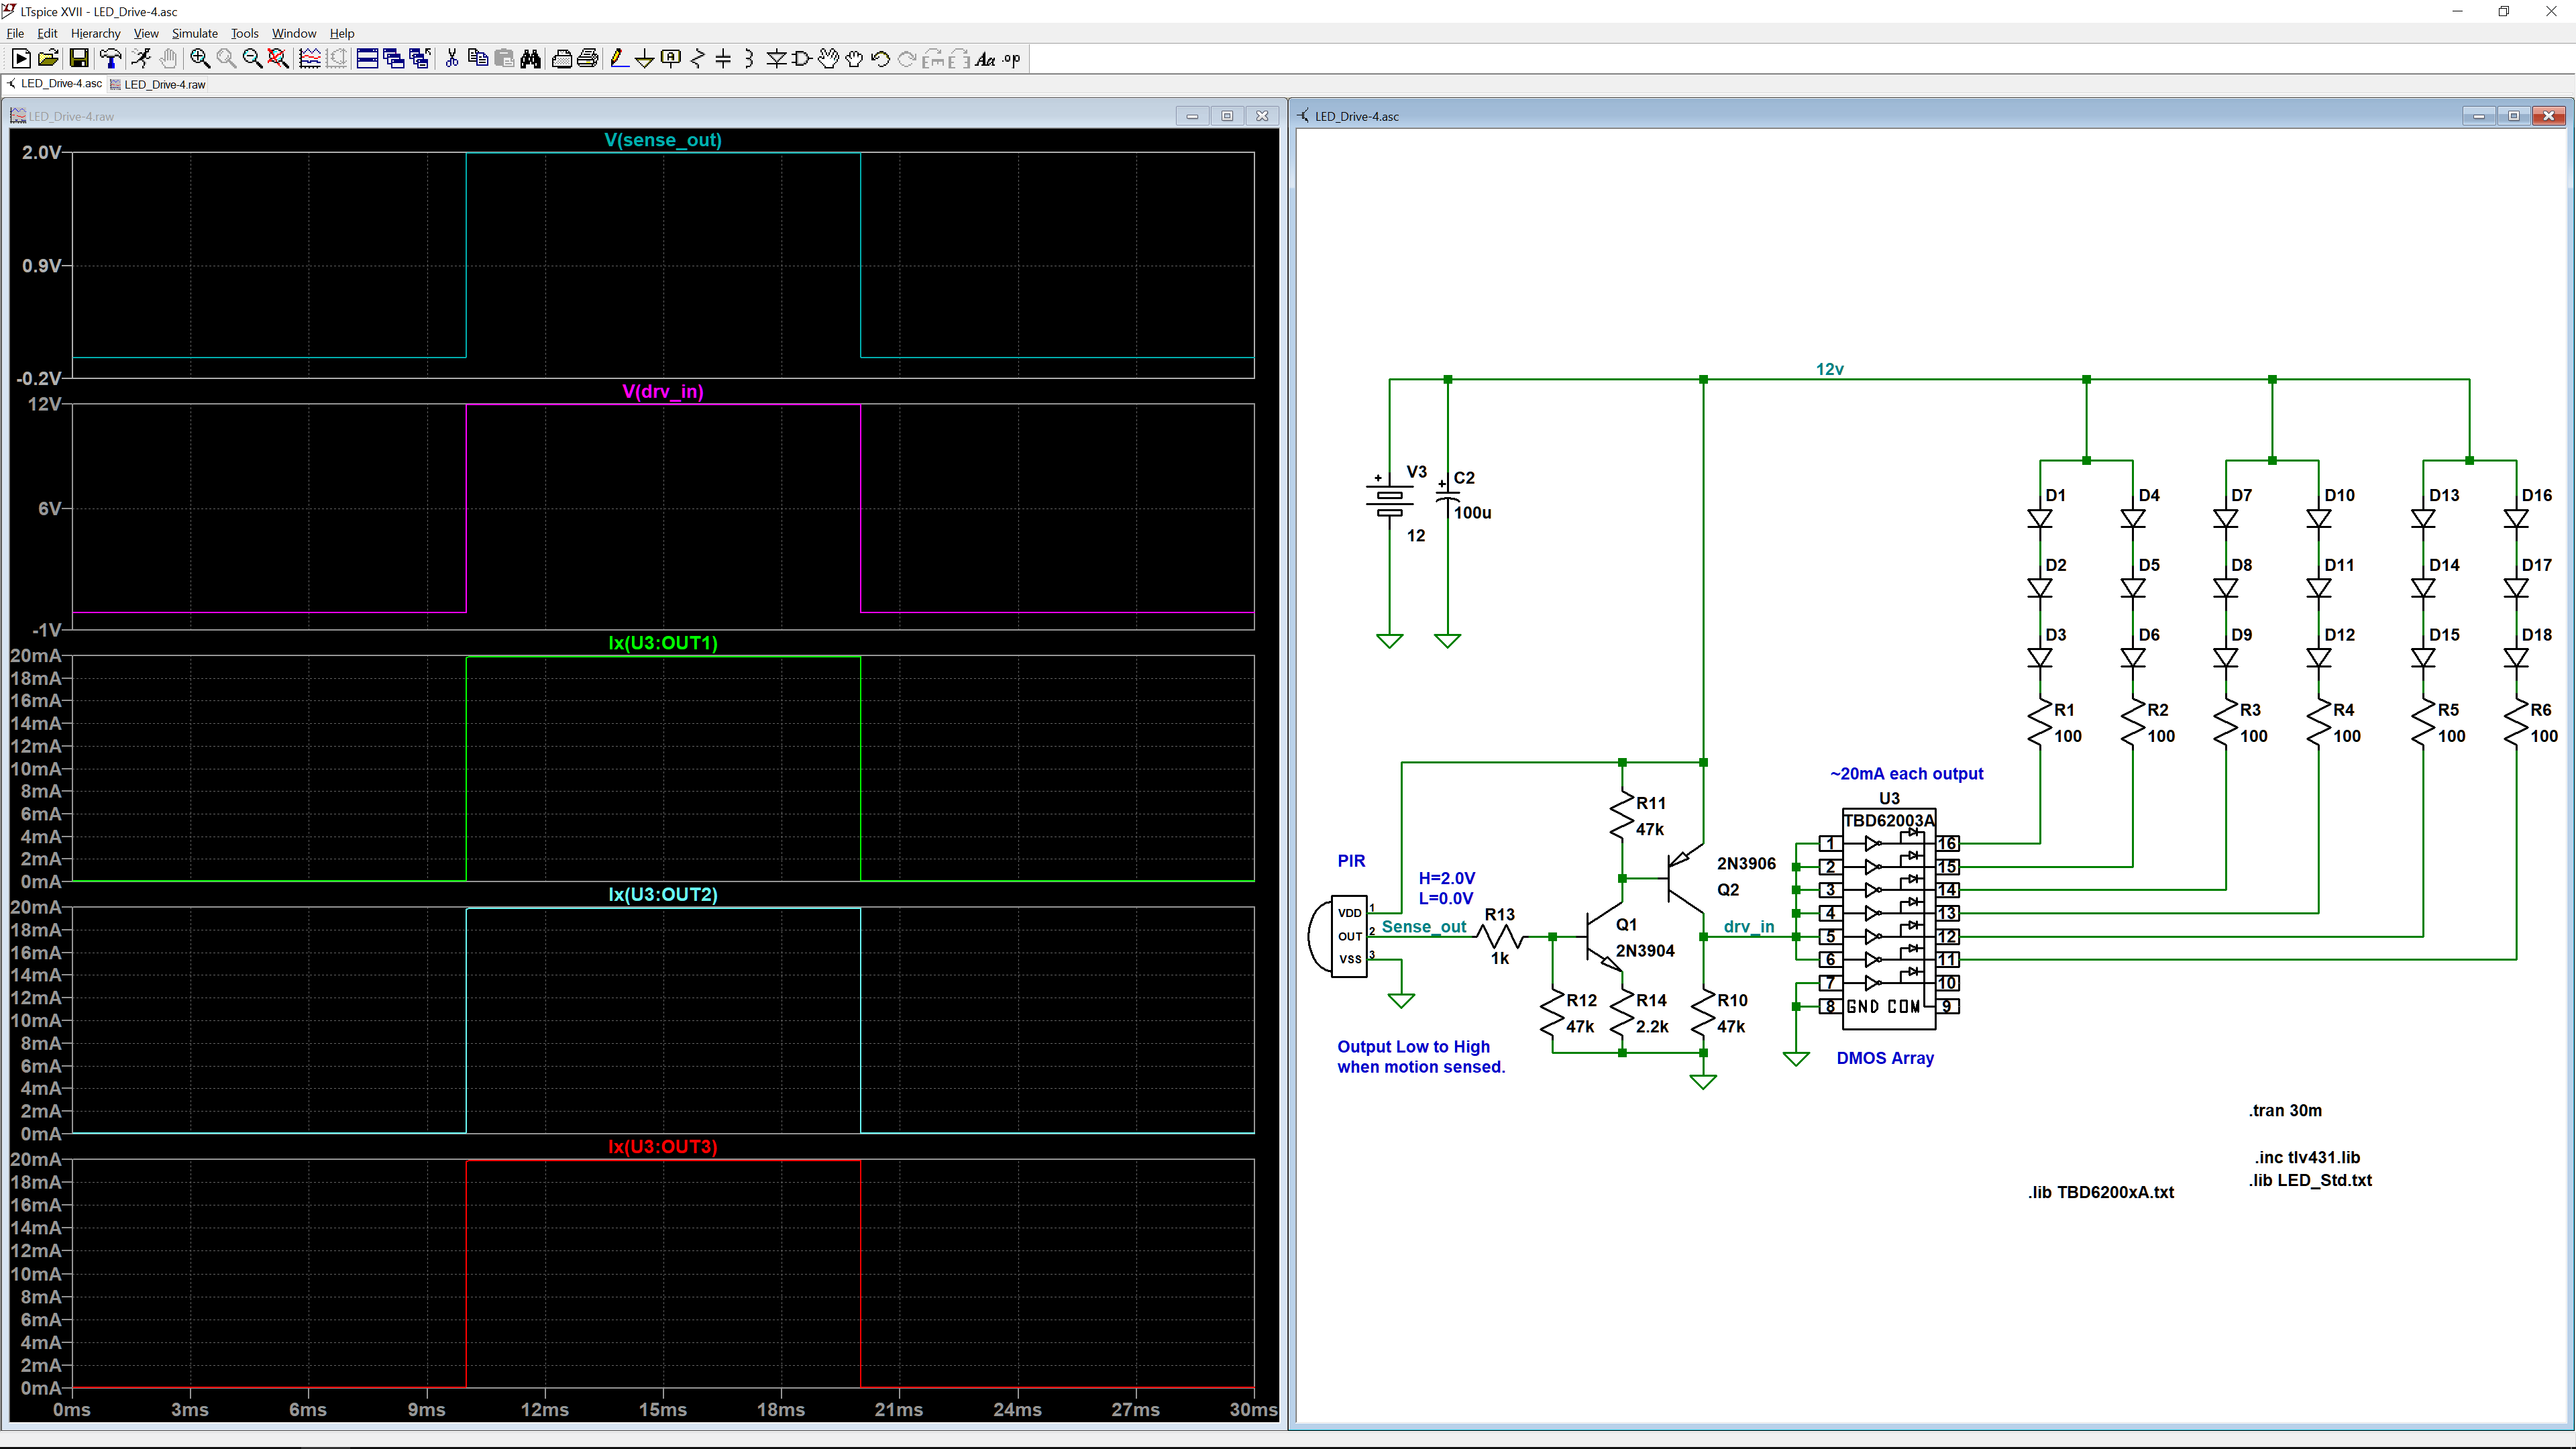Place a diode from the toolbar
Image resolution: width=2576 pixels, height=1449 pixels.
click(776, 59)
